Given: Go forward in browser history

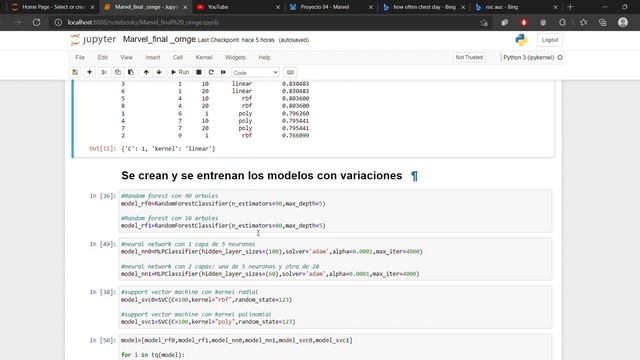Looking at the screenshot, I should (17, 22).
